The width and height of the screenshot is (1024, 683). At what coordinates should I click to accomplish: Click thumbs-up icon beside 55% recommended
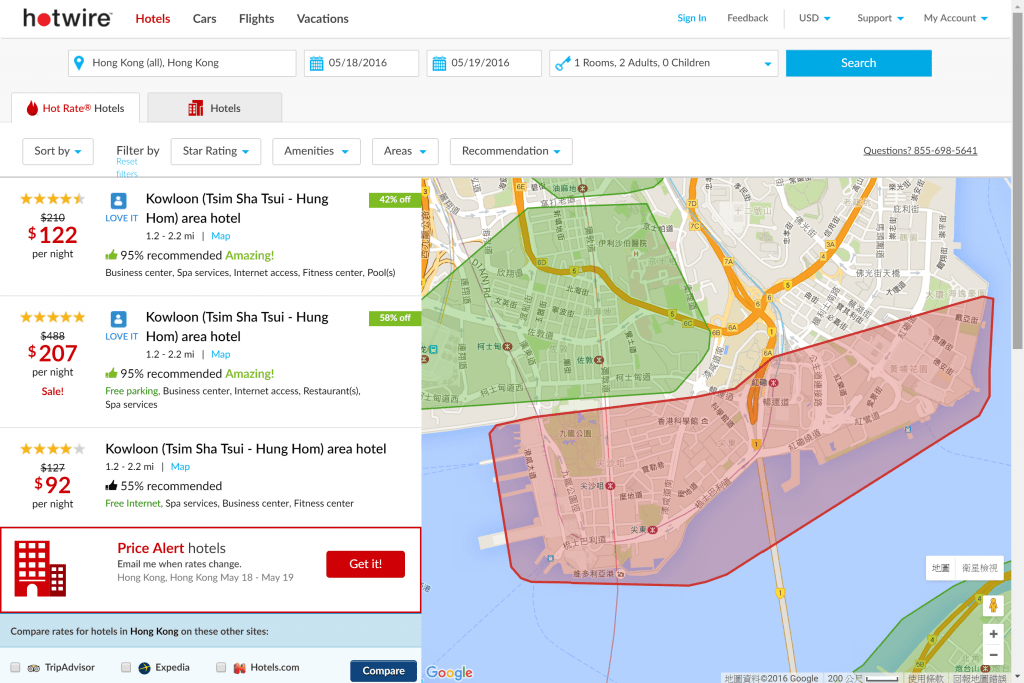click(x=111, y=486)
